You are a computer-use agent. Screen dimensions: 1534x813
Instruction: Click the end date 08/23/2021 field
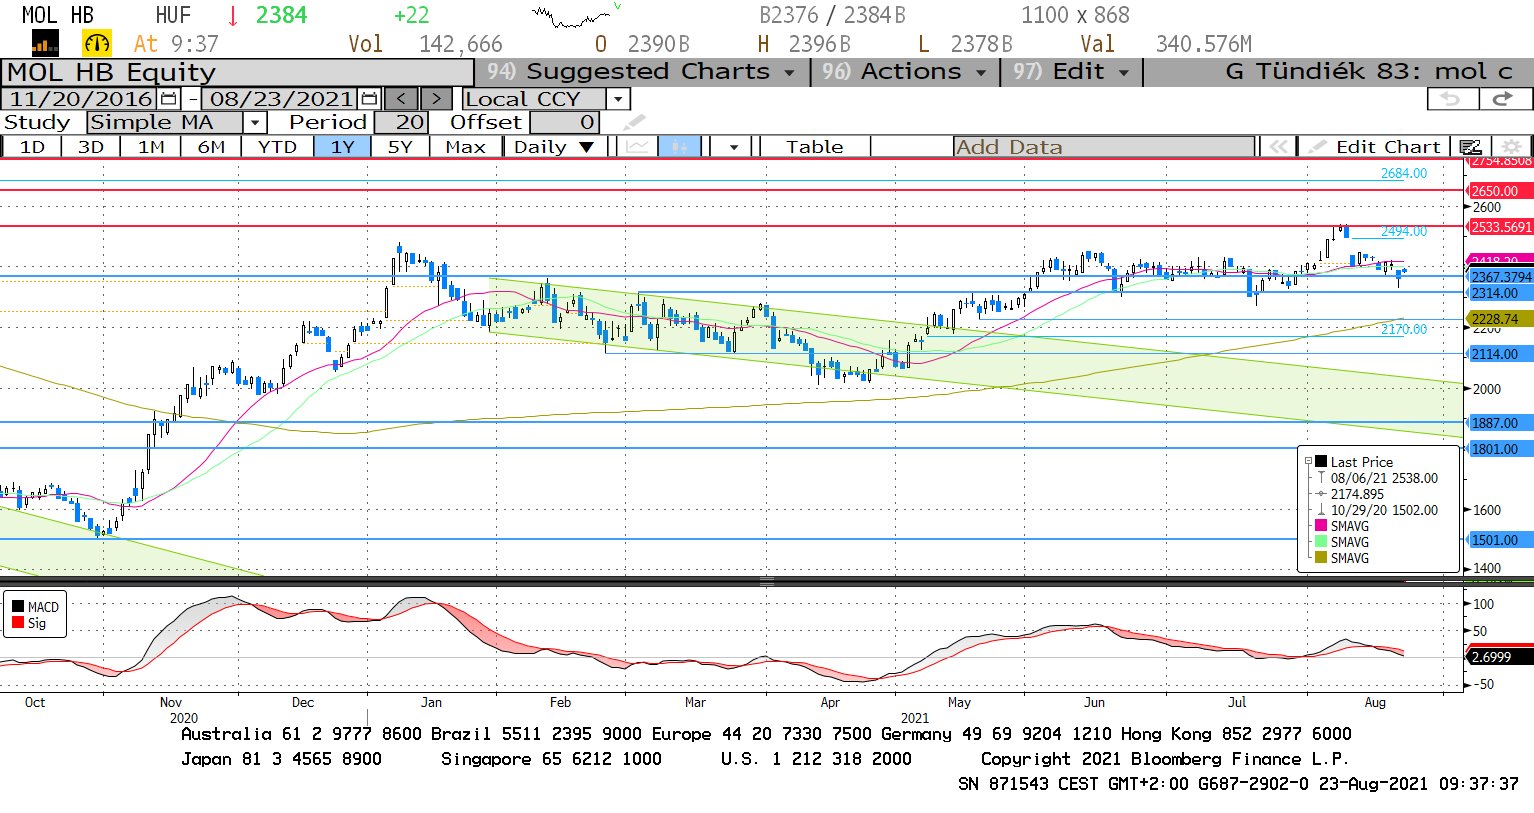282,99
